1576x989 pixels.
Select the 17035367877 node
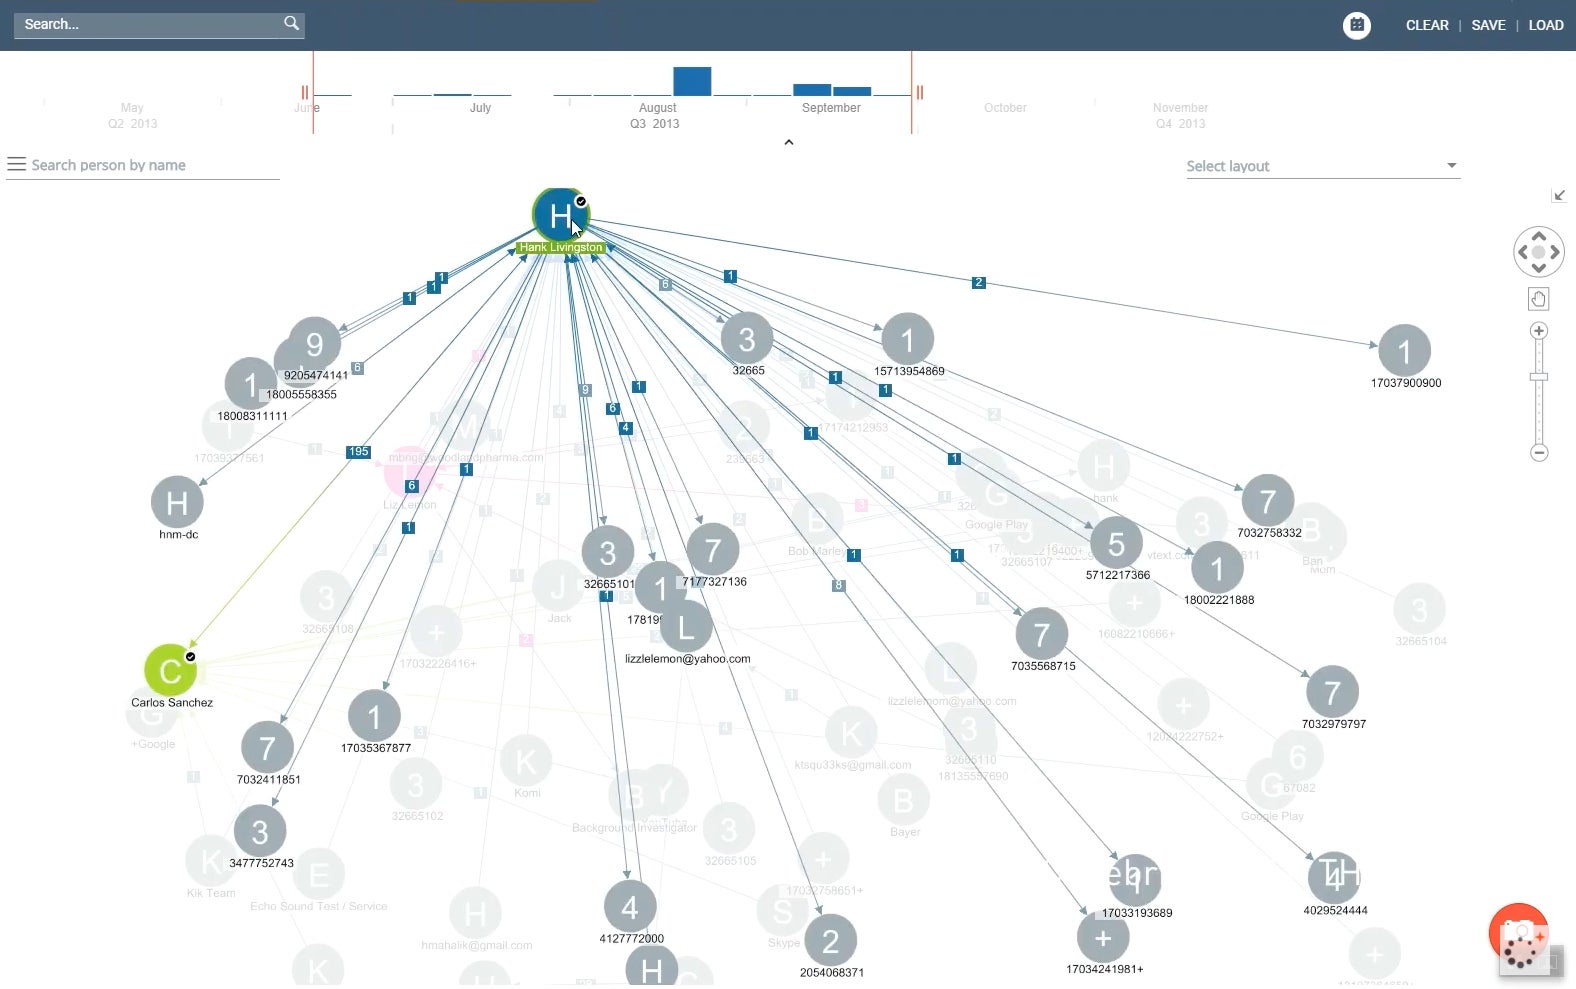[375, 716]
